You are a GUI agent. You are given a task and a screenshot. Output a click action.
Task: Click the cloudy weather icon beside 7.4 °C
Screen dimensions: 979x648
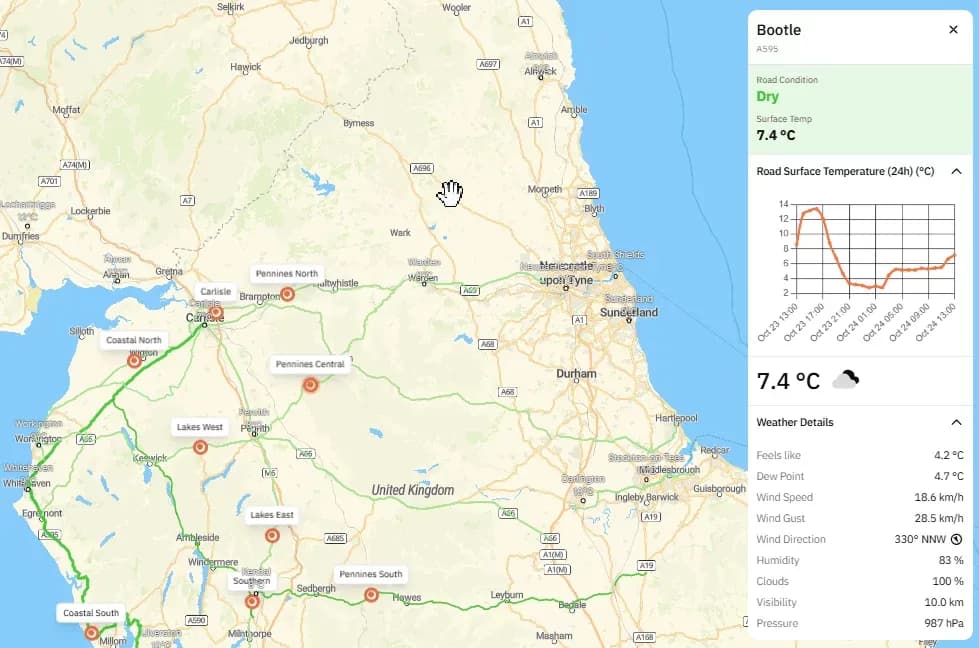point(843,380)
